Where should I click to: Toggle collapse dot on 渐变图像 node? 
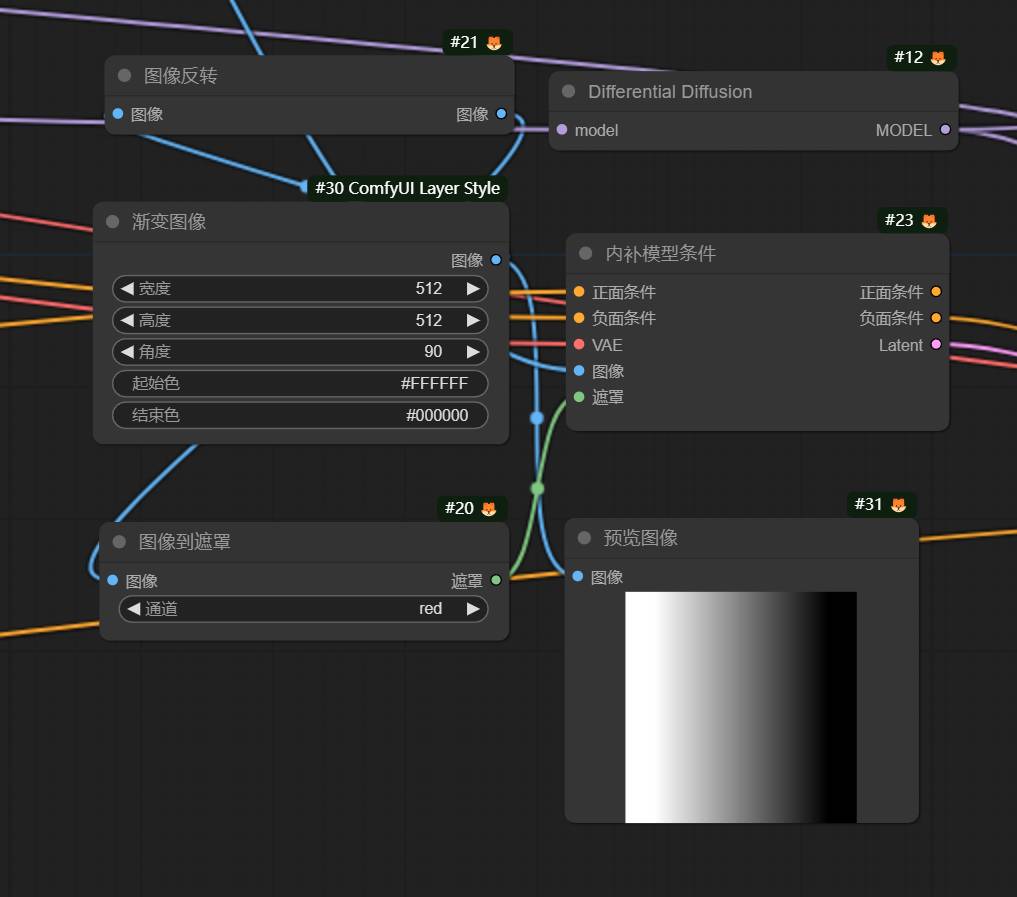[113, 222]
